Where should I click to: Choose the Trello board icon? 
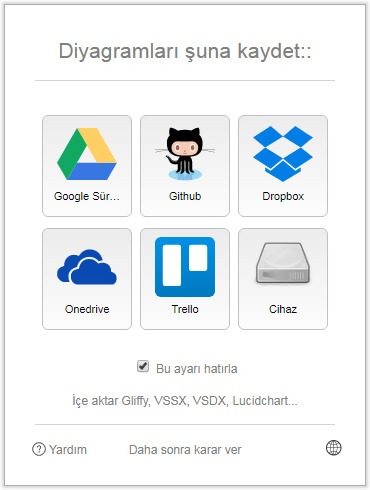click(x=185, y=267)
